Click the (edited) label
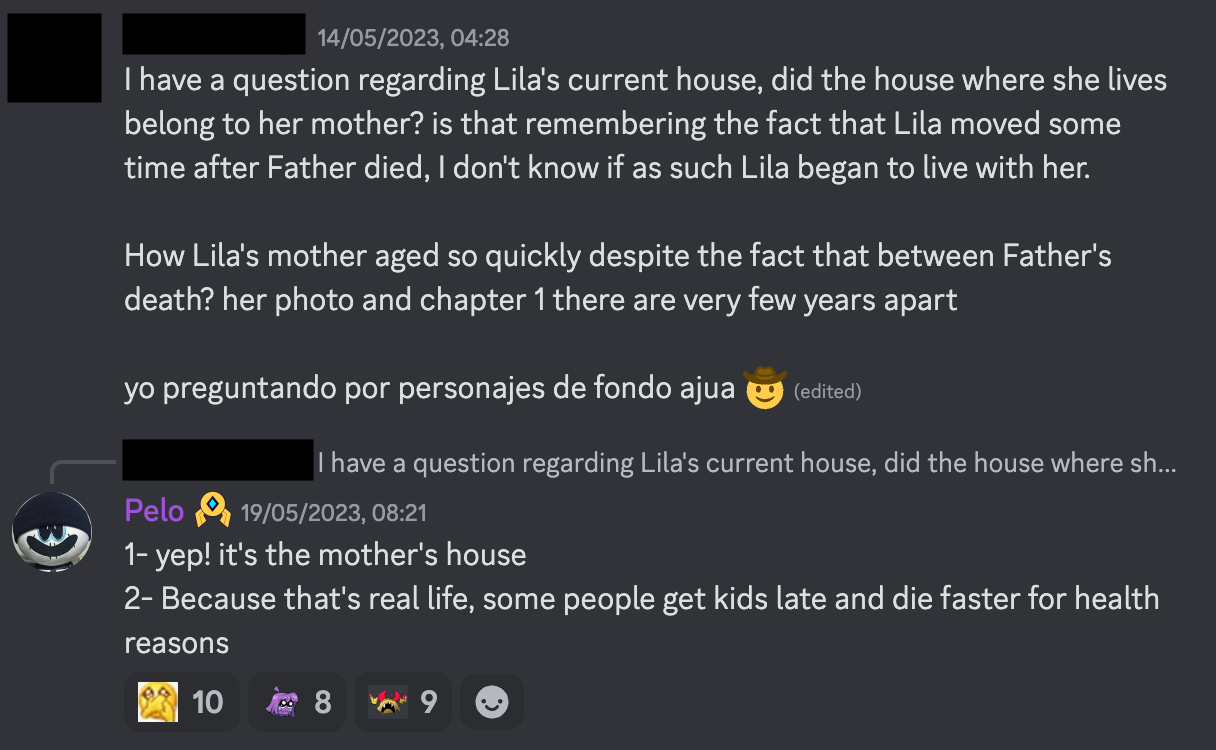Image resolution: width=1216 pixels, height=750 pixels. pyautogui.click(x=827, y=391)
